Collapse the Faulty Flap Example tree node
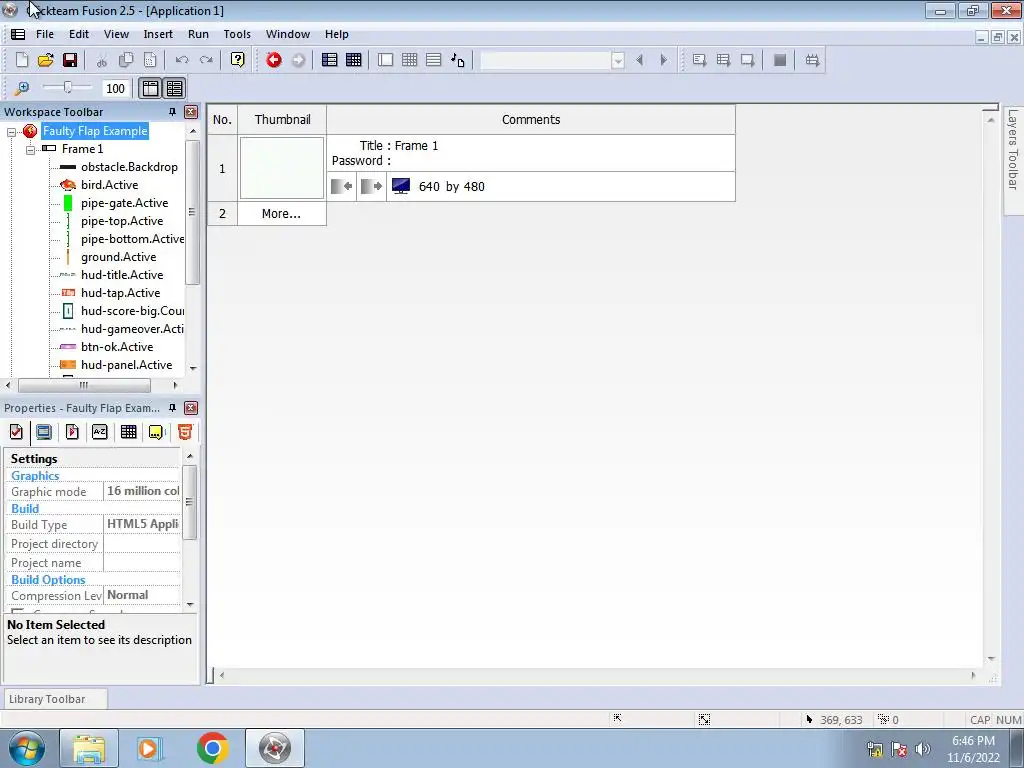1024x768 pixels. [x=11, y=132]
